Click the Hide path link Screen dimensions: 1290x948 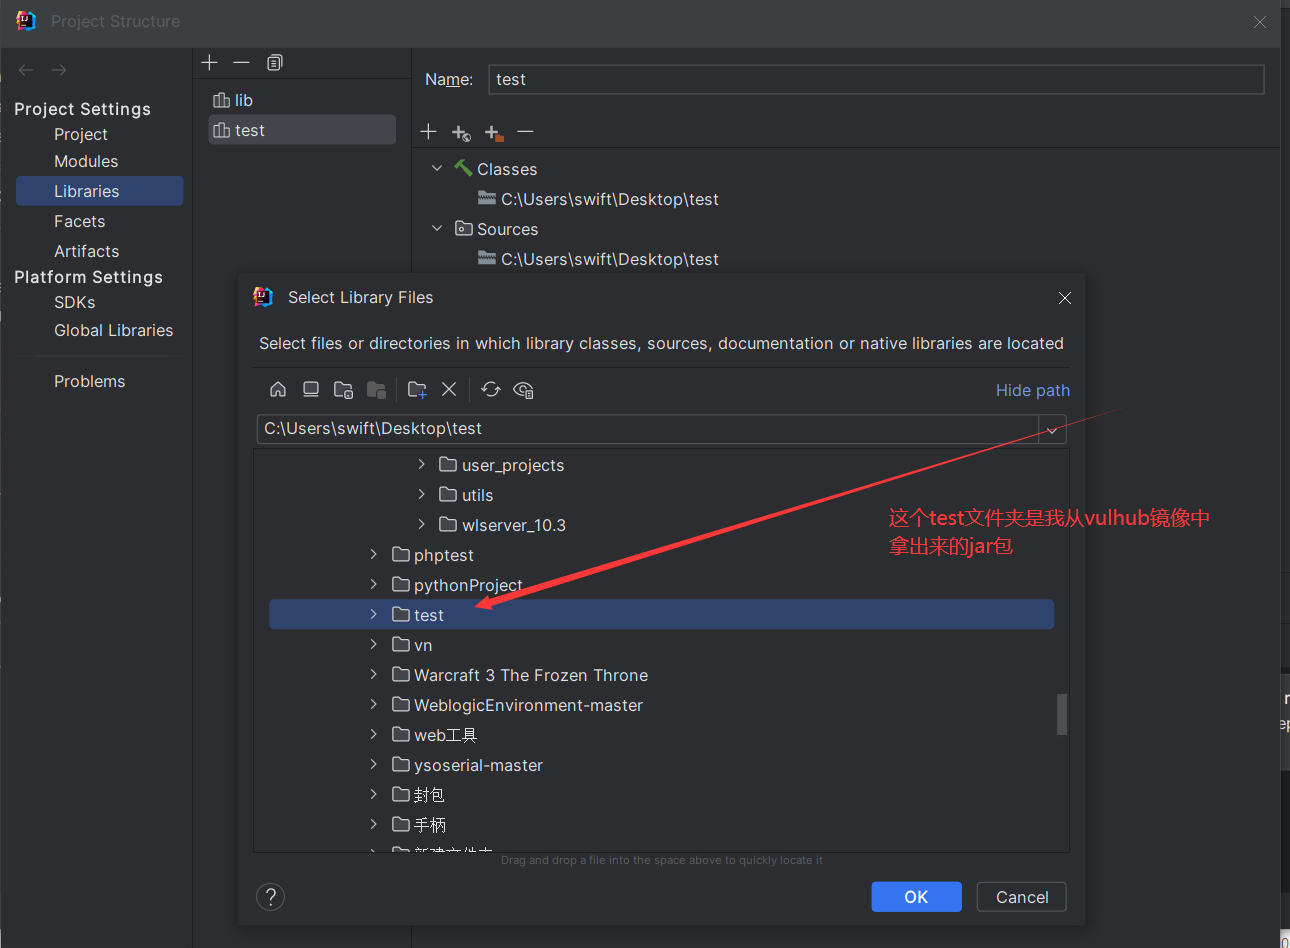[x=1032, y=390]
